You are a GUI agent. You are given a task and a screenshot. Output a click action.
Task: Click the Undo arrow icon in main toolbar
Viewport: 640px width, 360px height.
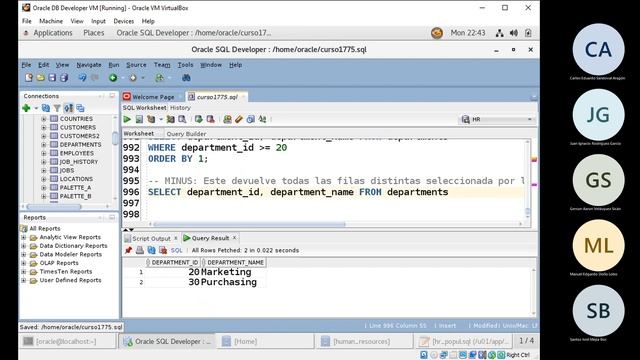tap(82, 78)
